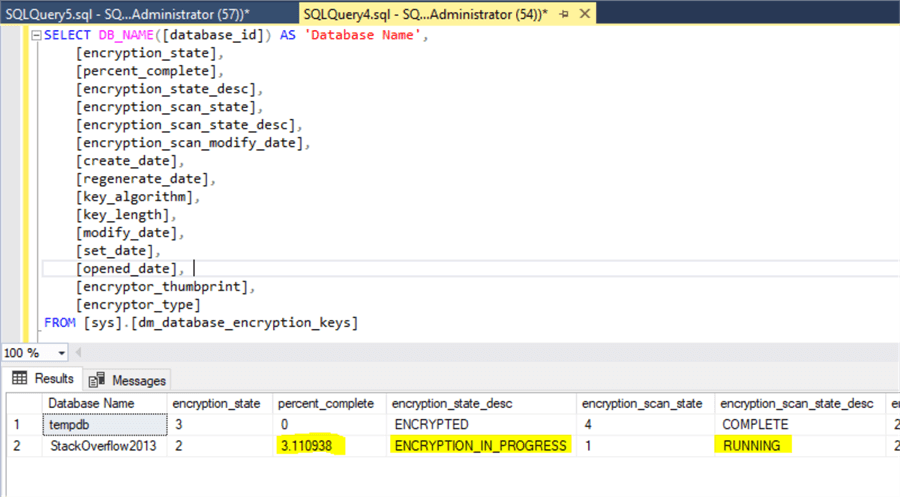Collapse the SELECT statement outline block
This screenshot has width=900, height=497.
coord(36,35)
